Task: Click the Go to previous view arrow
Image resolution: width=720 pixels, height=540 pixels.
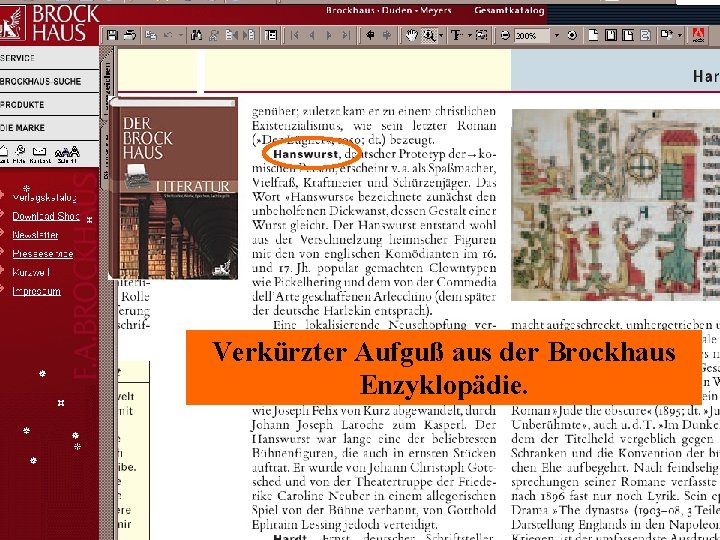Action: pyautogui.click(x=370, y=35)
